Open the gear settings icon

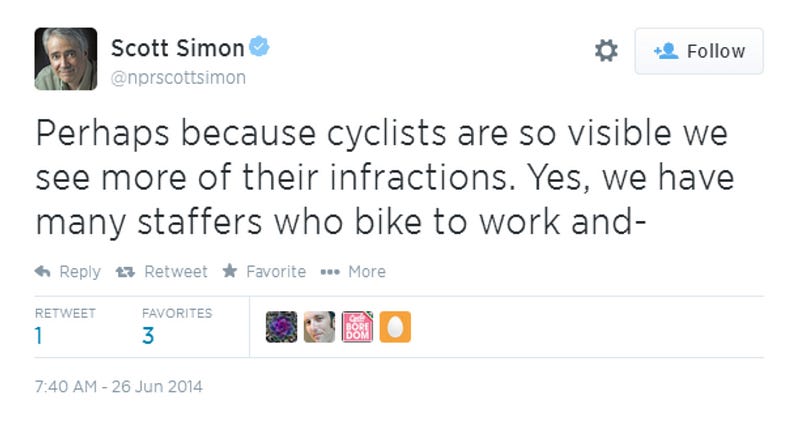[606, 51]
